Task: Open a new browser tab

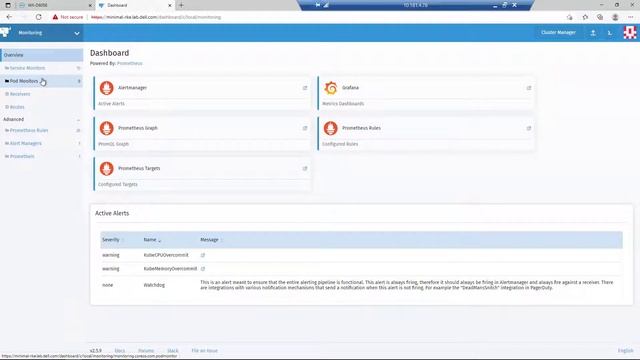Action: (x=181, y=5)
